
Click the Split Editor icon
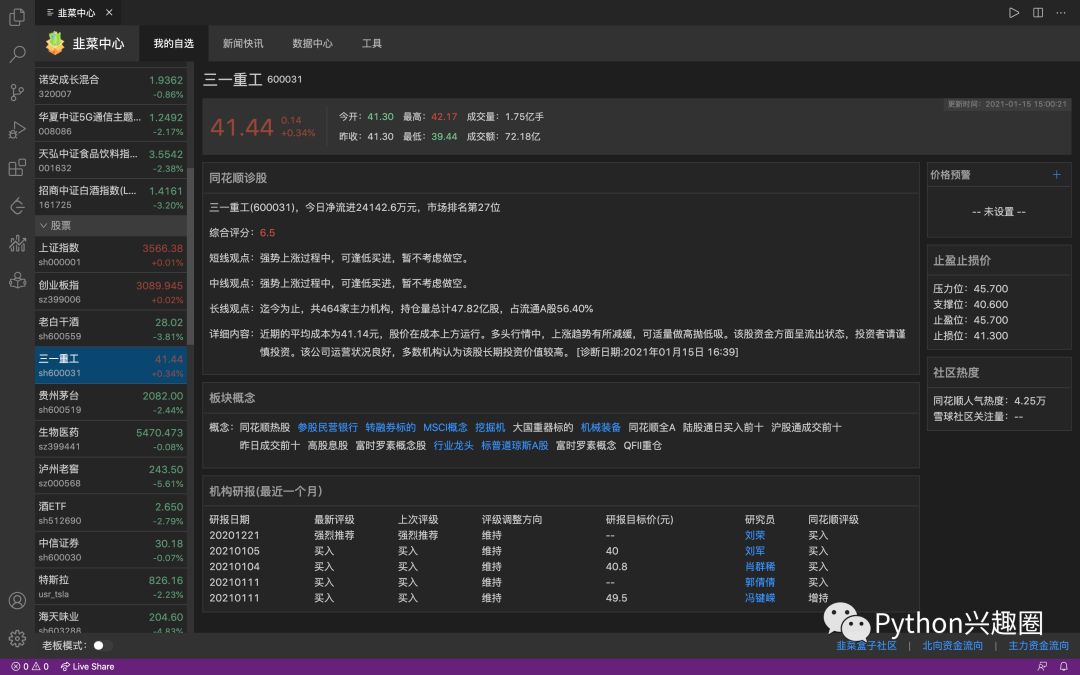[x=1038, y=12]
